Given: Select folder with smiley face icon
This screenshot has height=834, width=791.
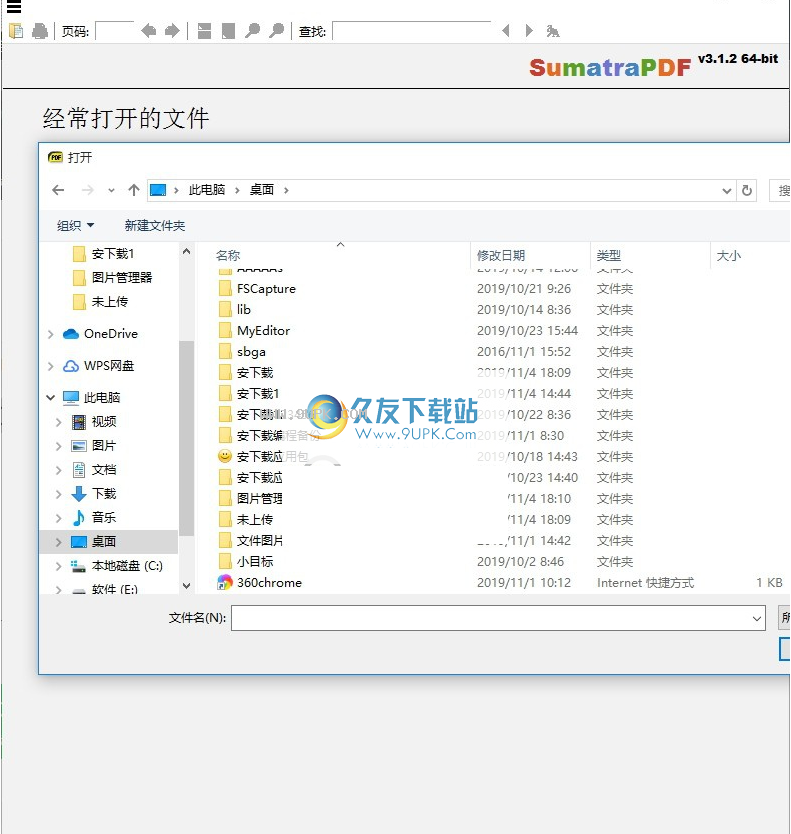Looking at the screenshot, I should pos(225,456).
